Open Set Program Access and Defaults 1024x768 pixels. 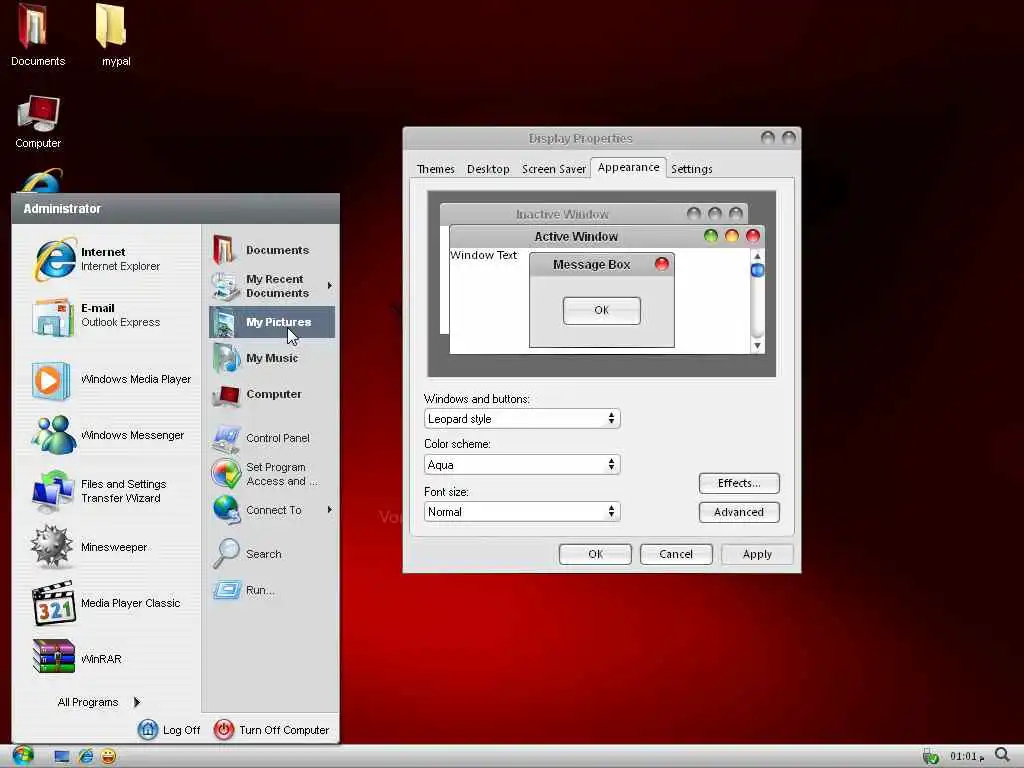point(272,474)
